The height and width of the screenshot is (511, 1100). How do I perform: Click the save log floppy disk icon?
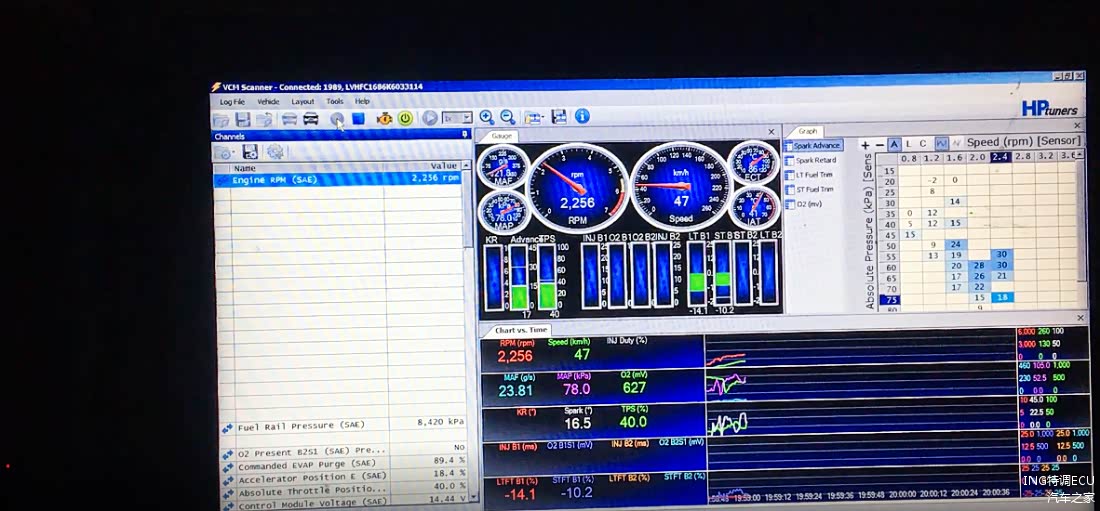[242, 119]
